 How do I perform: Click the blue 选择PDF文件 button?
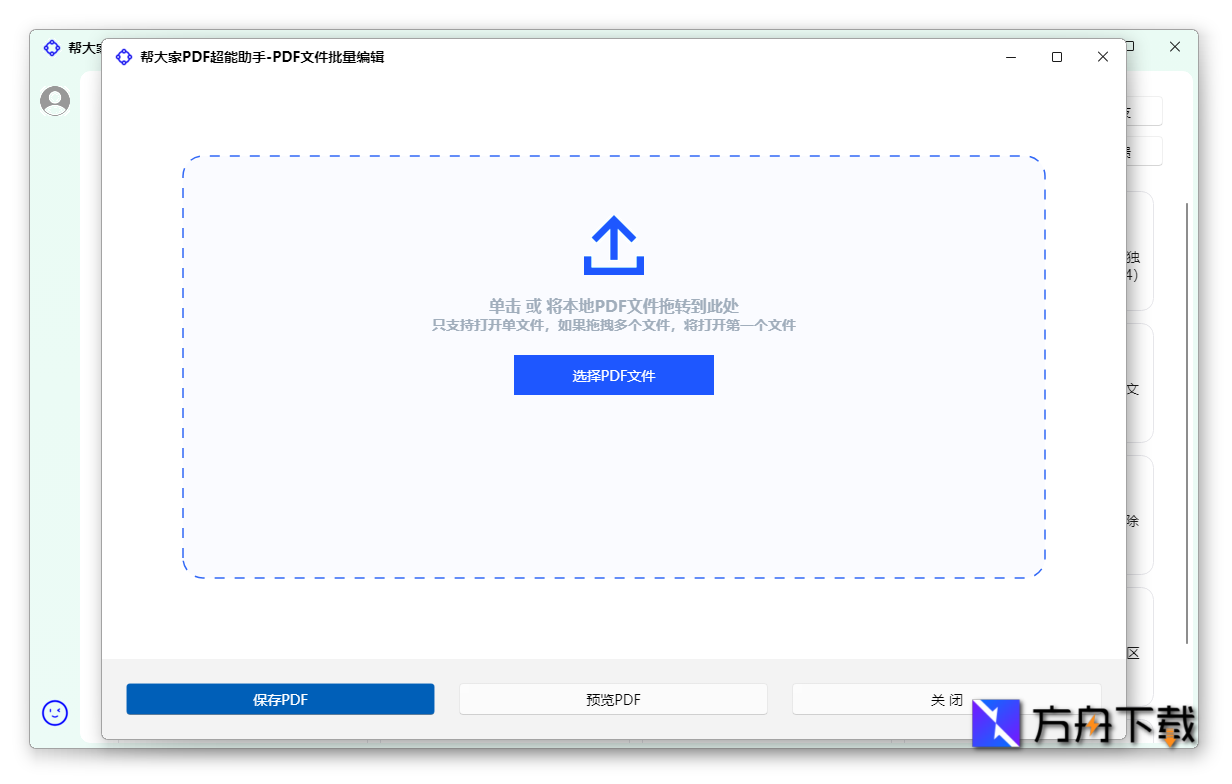[613, 375]
